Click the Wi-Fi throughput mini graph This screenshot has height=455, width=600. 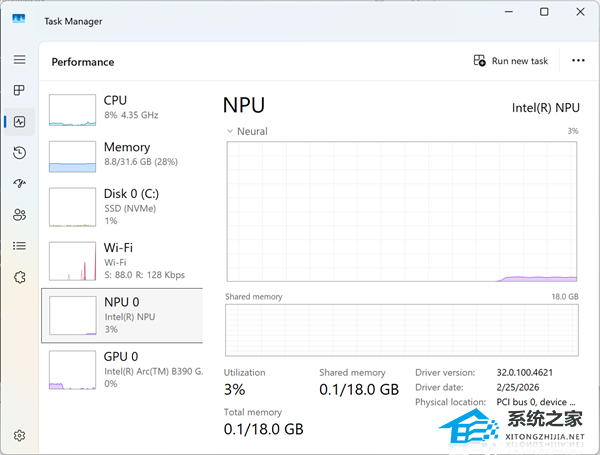(x=72, y=261)
